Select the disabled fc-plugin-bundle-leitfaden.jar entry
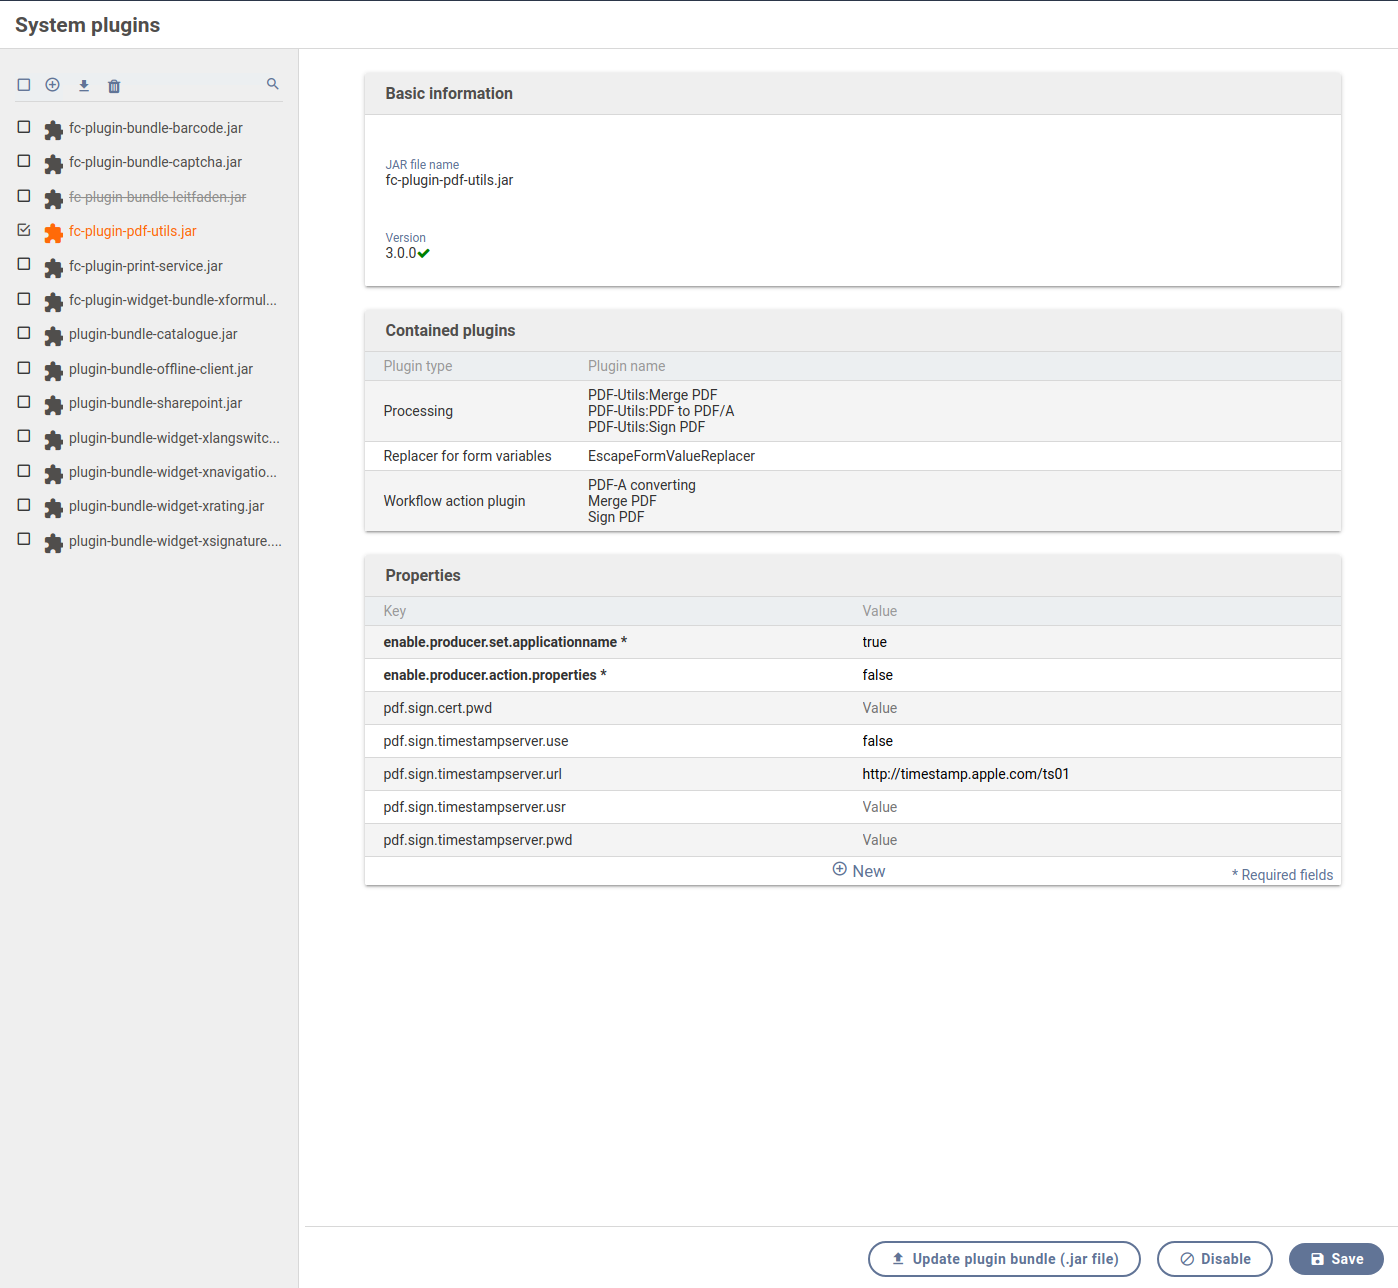Image resolution: width=1398 pixels, height=1288 pixels. [x=157, y=197]
